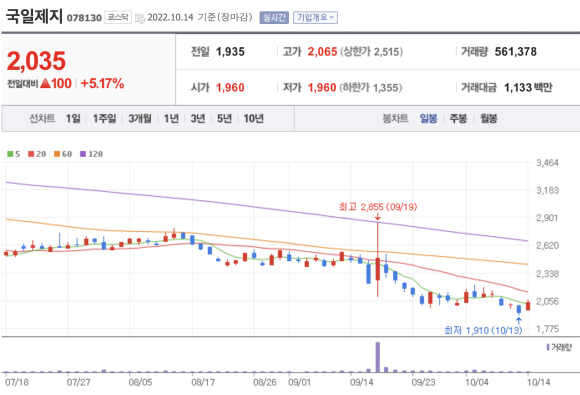Select the 3개월 line chart tab
This screenshot has width=580, height=395.
[x=140, y=119]
